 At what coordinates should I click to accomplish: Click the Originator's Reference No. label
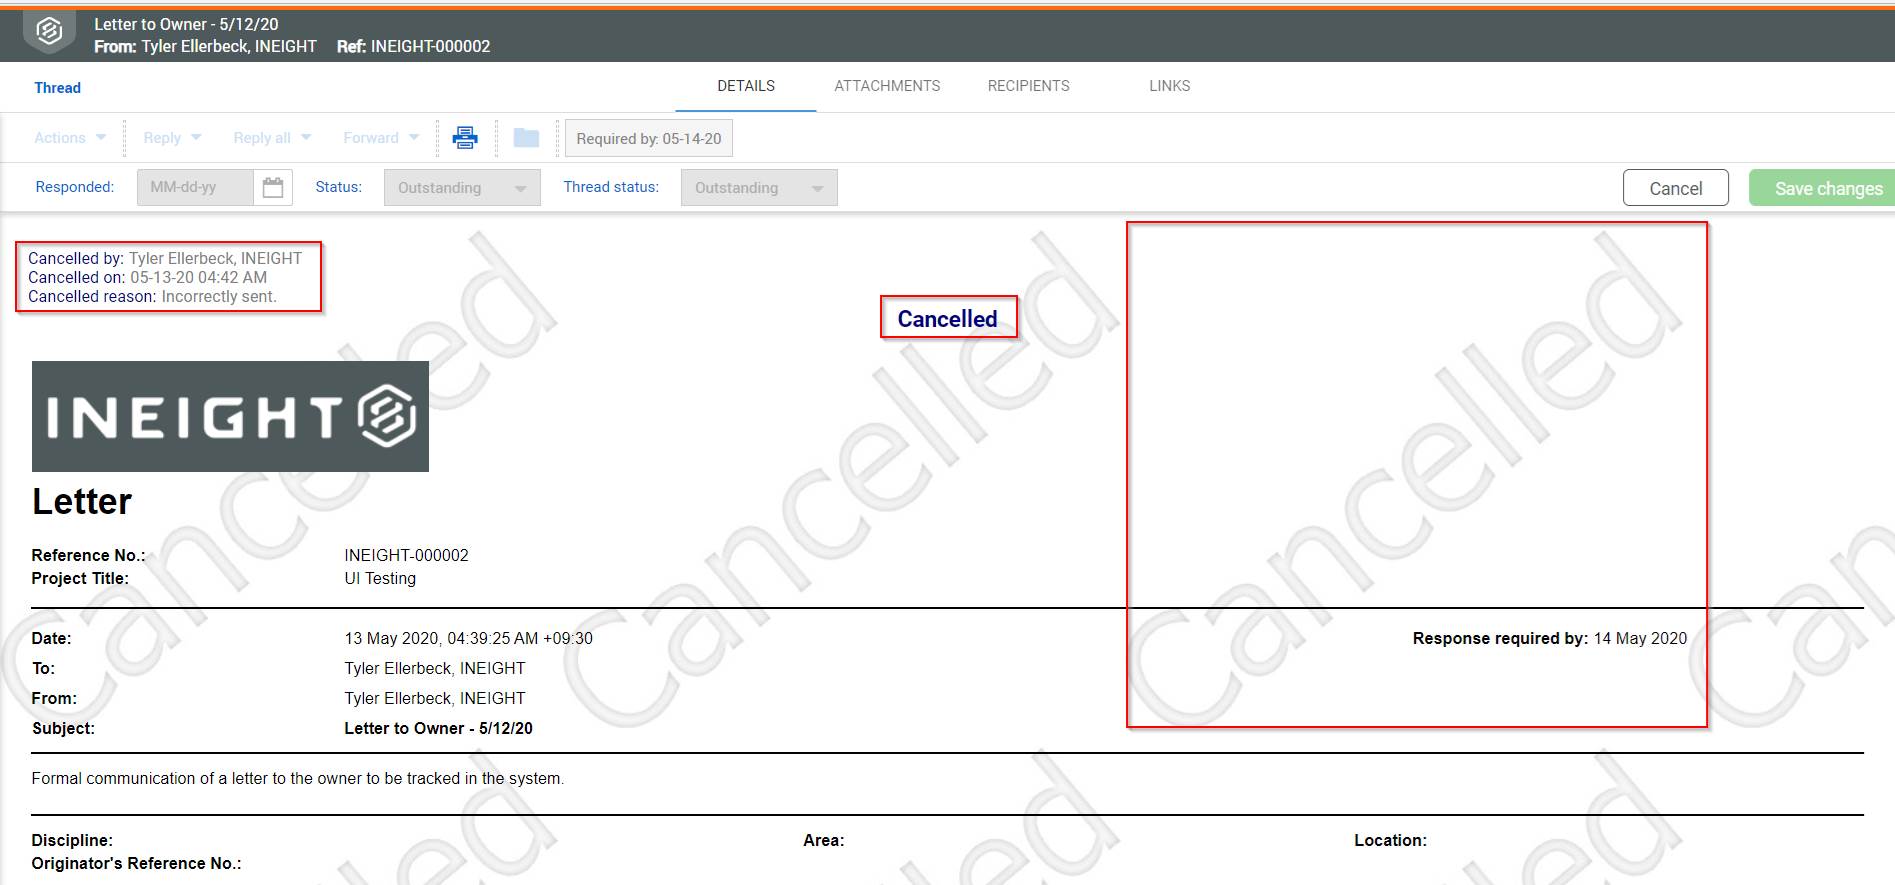[x=136, y=863]
